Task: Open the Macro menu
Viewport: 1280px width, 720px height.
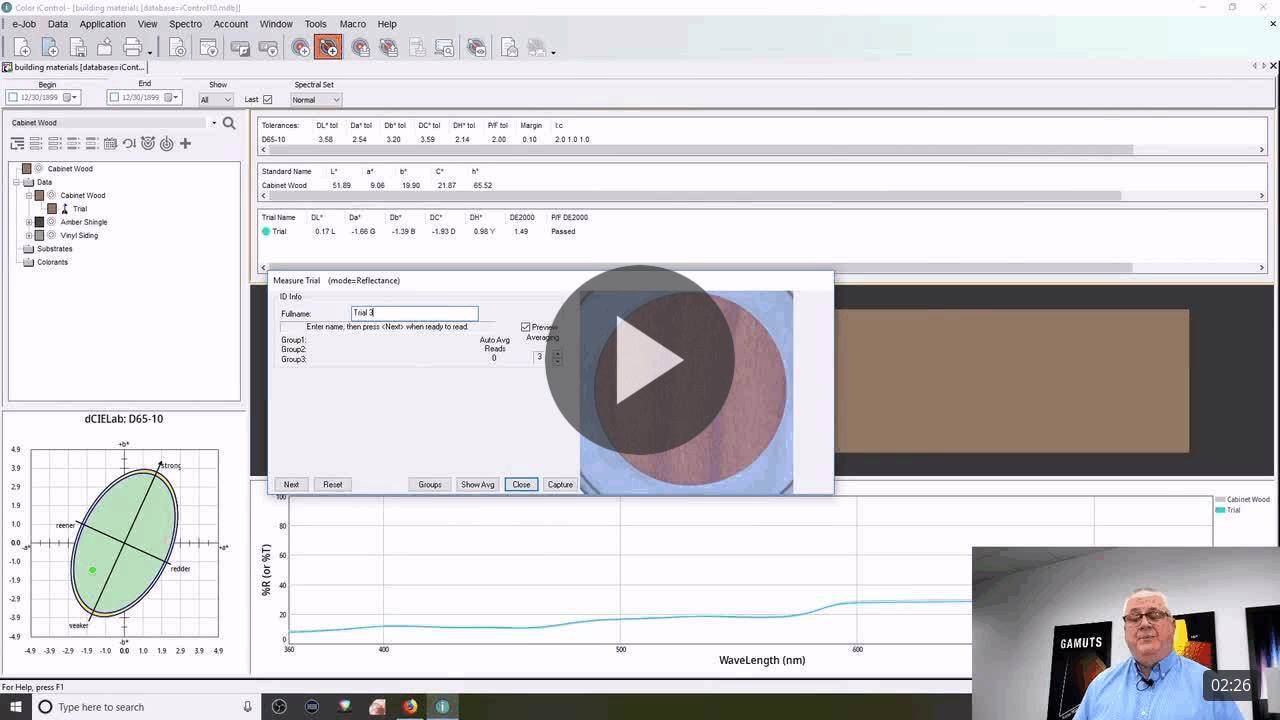Action: (x=352, y=24)
